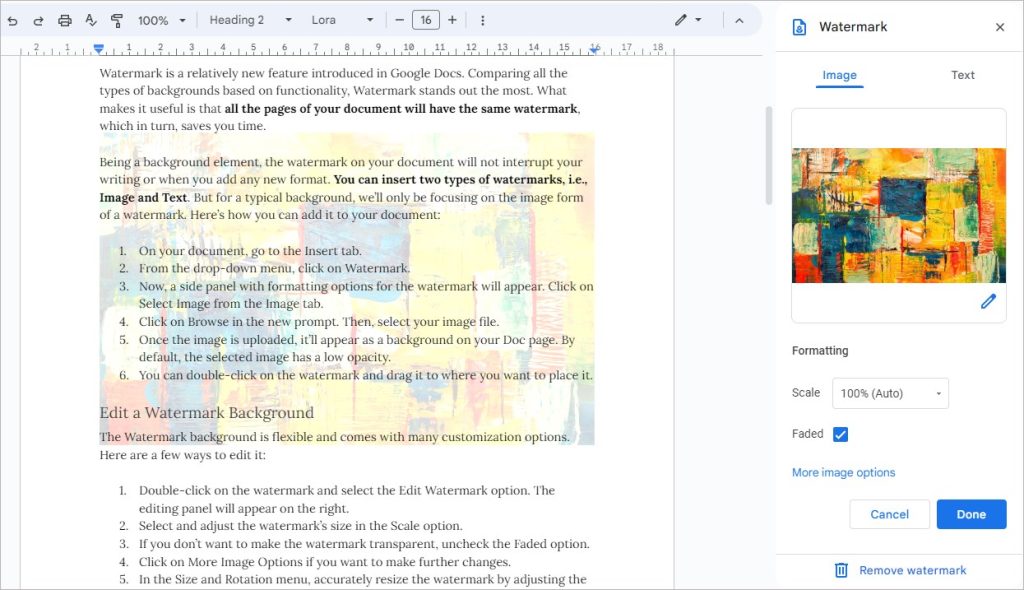Open the three-dot overflow icon on the toolbar
The image size is (1024, 590).
[x=482, y=19]
